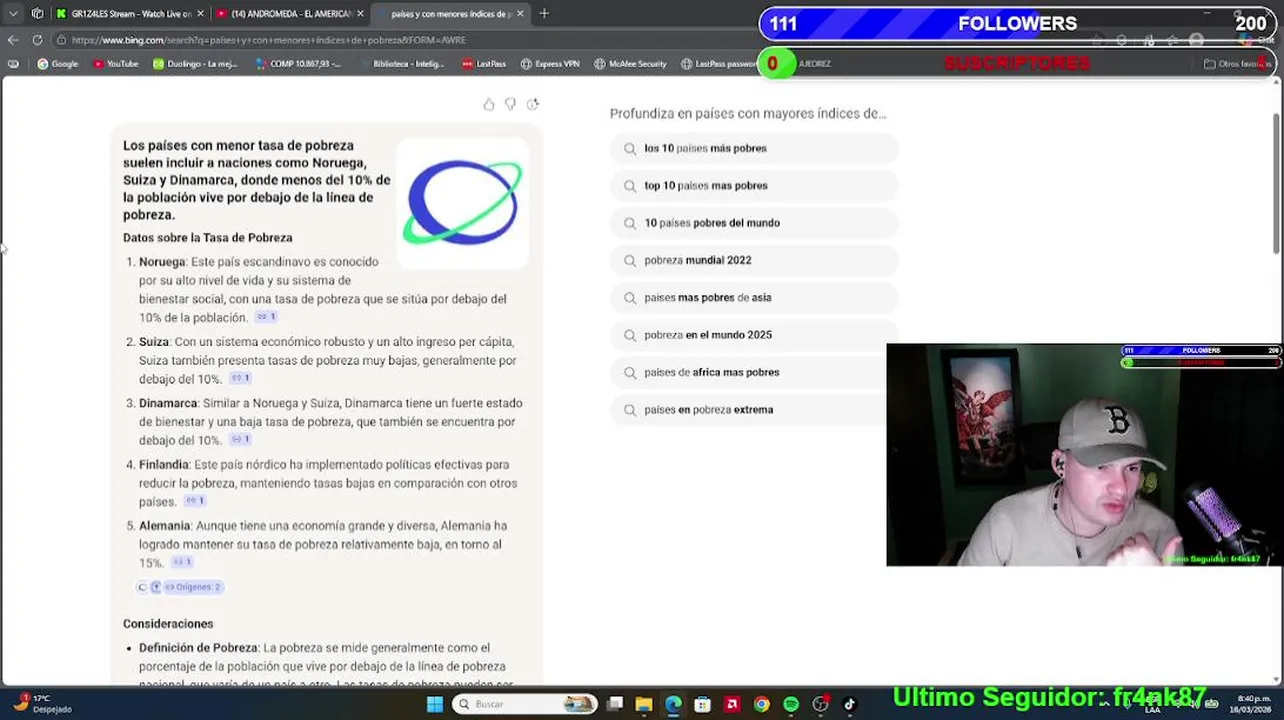Select suggestion pobreza mundial 2022
Viewport: 1284px width, 720px height.
pos(754,260)
